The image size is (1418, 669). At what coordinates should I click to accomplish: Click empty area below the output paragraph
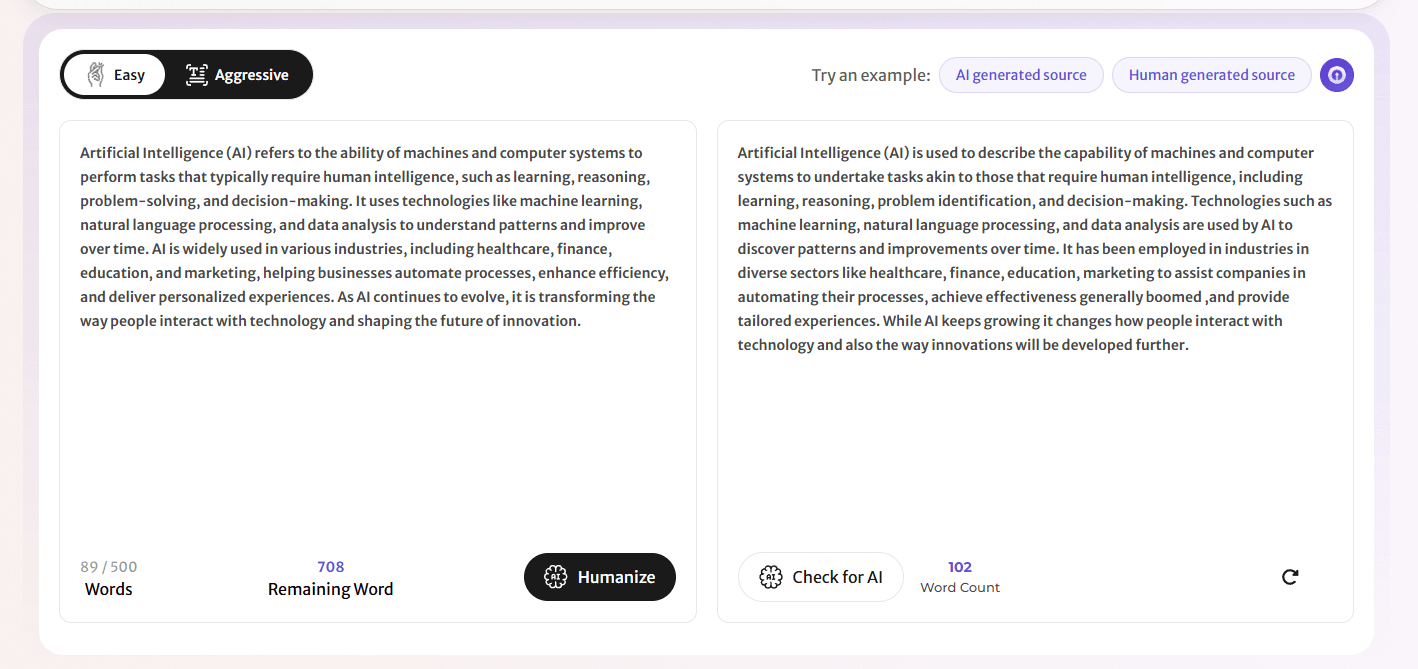1034,450
